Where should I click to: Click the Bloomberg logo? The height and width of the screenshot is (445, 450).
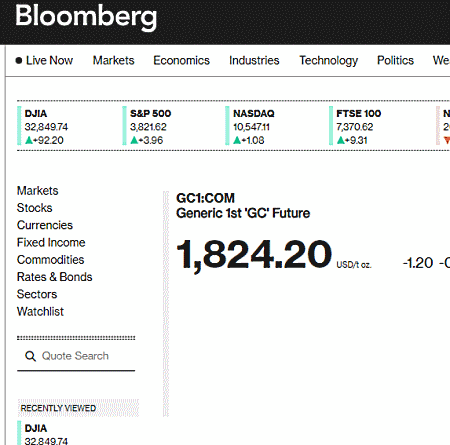tap(86, 16)
